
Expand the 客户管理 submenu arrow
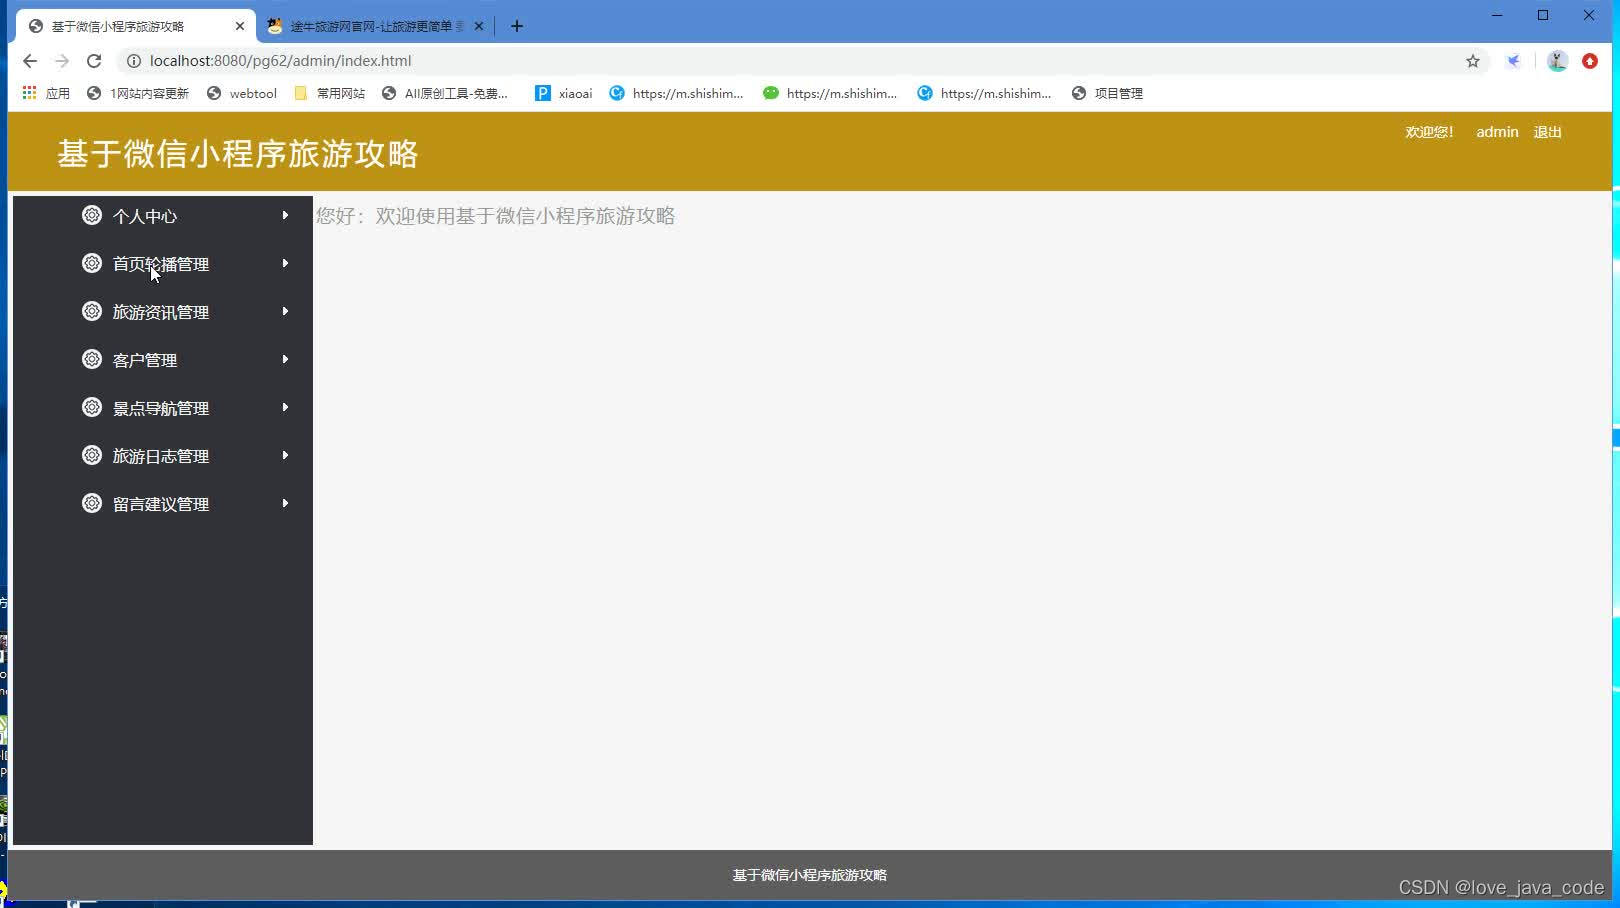(285, 359)
